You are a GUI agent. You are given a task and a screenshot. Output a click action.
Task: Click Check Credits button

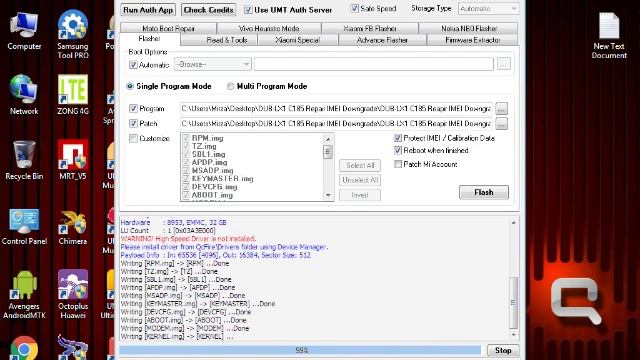click(x=209, y=10)
